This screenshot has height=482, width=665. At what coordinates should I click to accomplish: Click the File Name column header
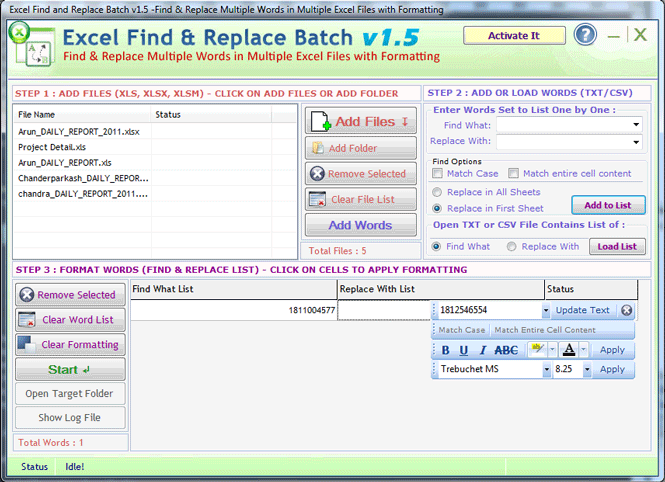click(82, 114)
